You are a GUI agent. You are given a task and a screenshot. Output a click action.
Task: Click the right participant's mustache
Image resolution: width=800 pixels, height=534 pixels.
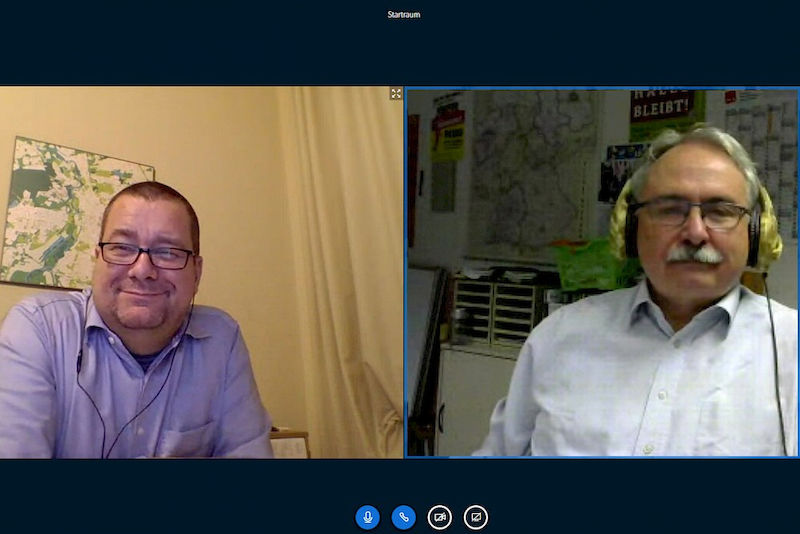694,256
